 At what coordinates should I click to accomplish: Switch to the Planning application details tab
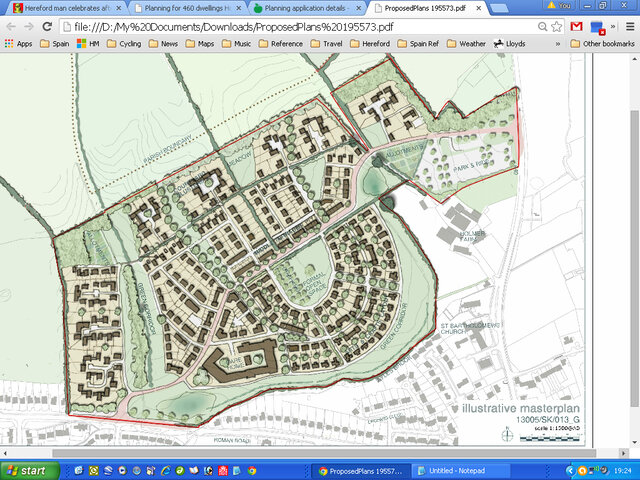tap(302, 8)
